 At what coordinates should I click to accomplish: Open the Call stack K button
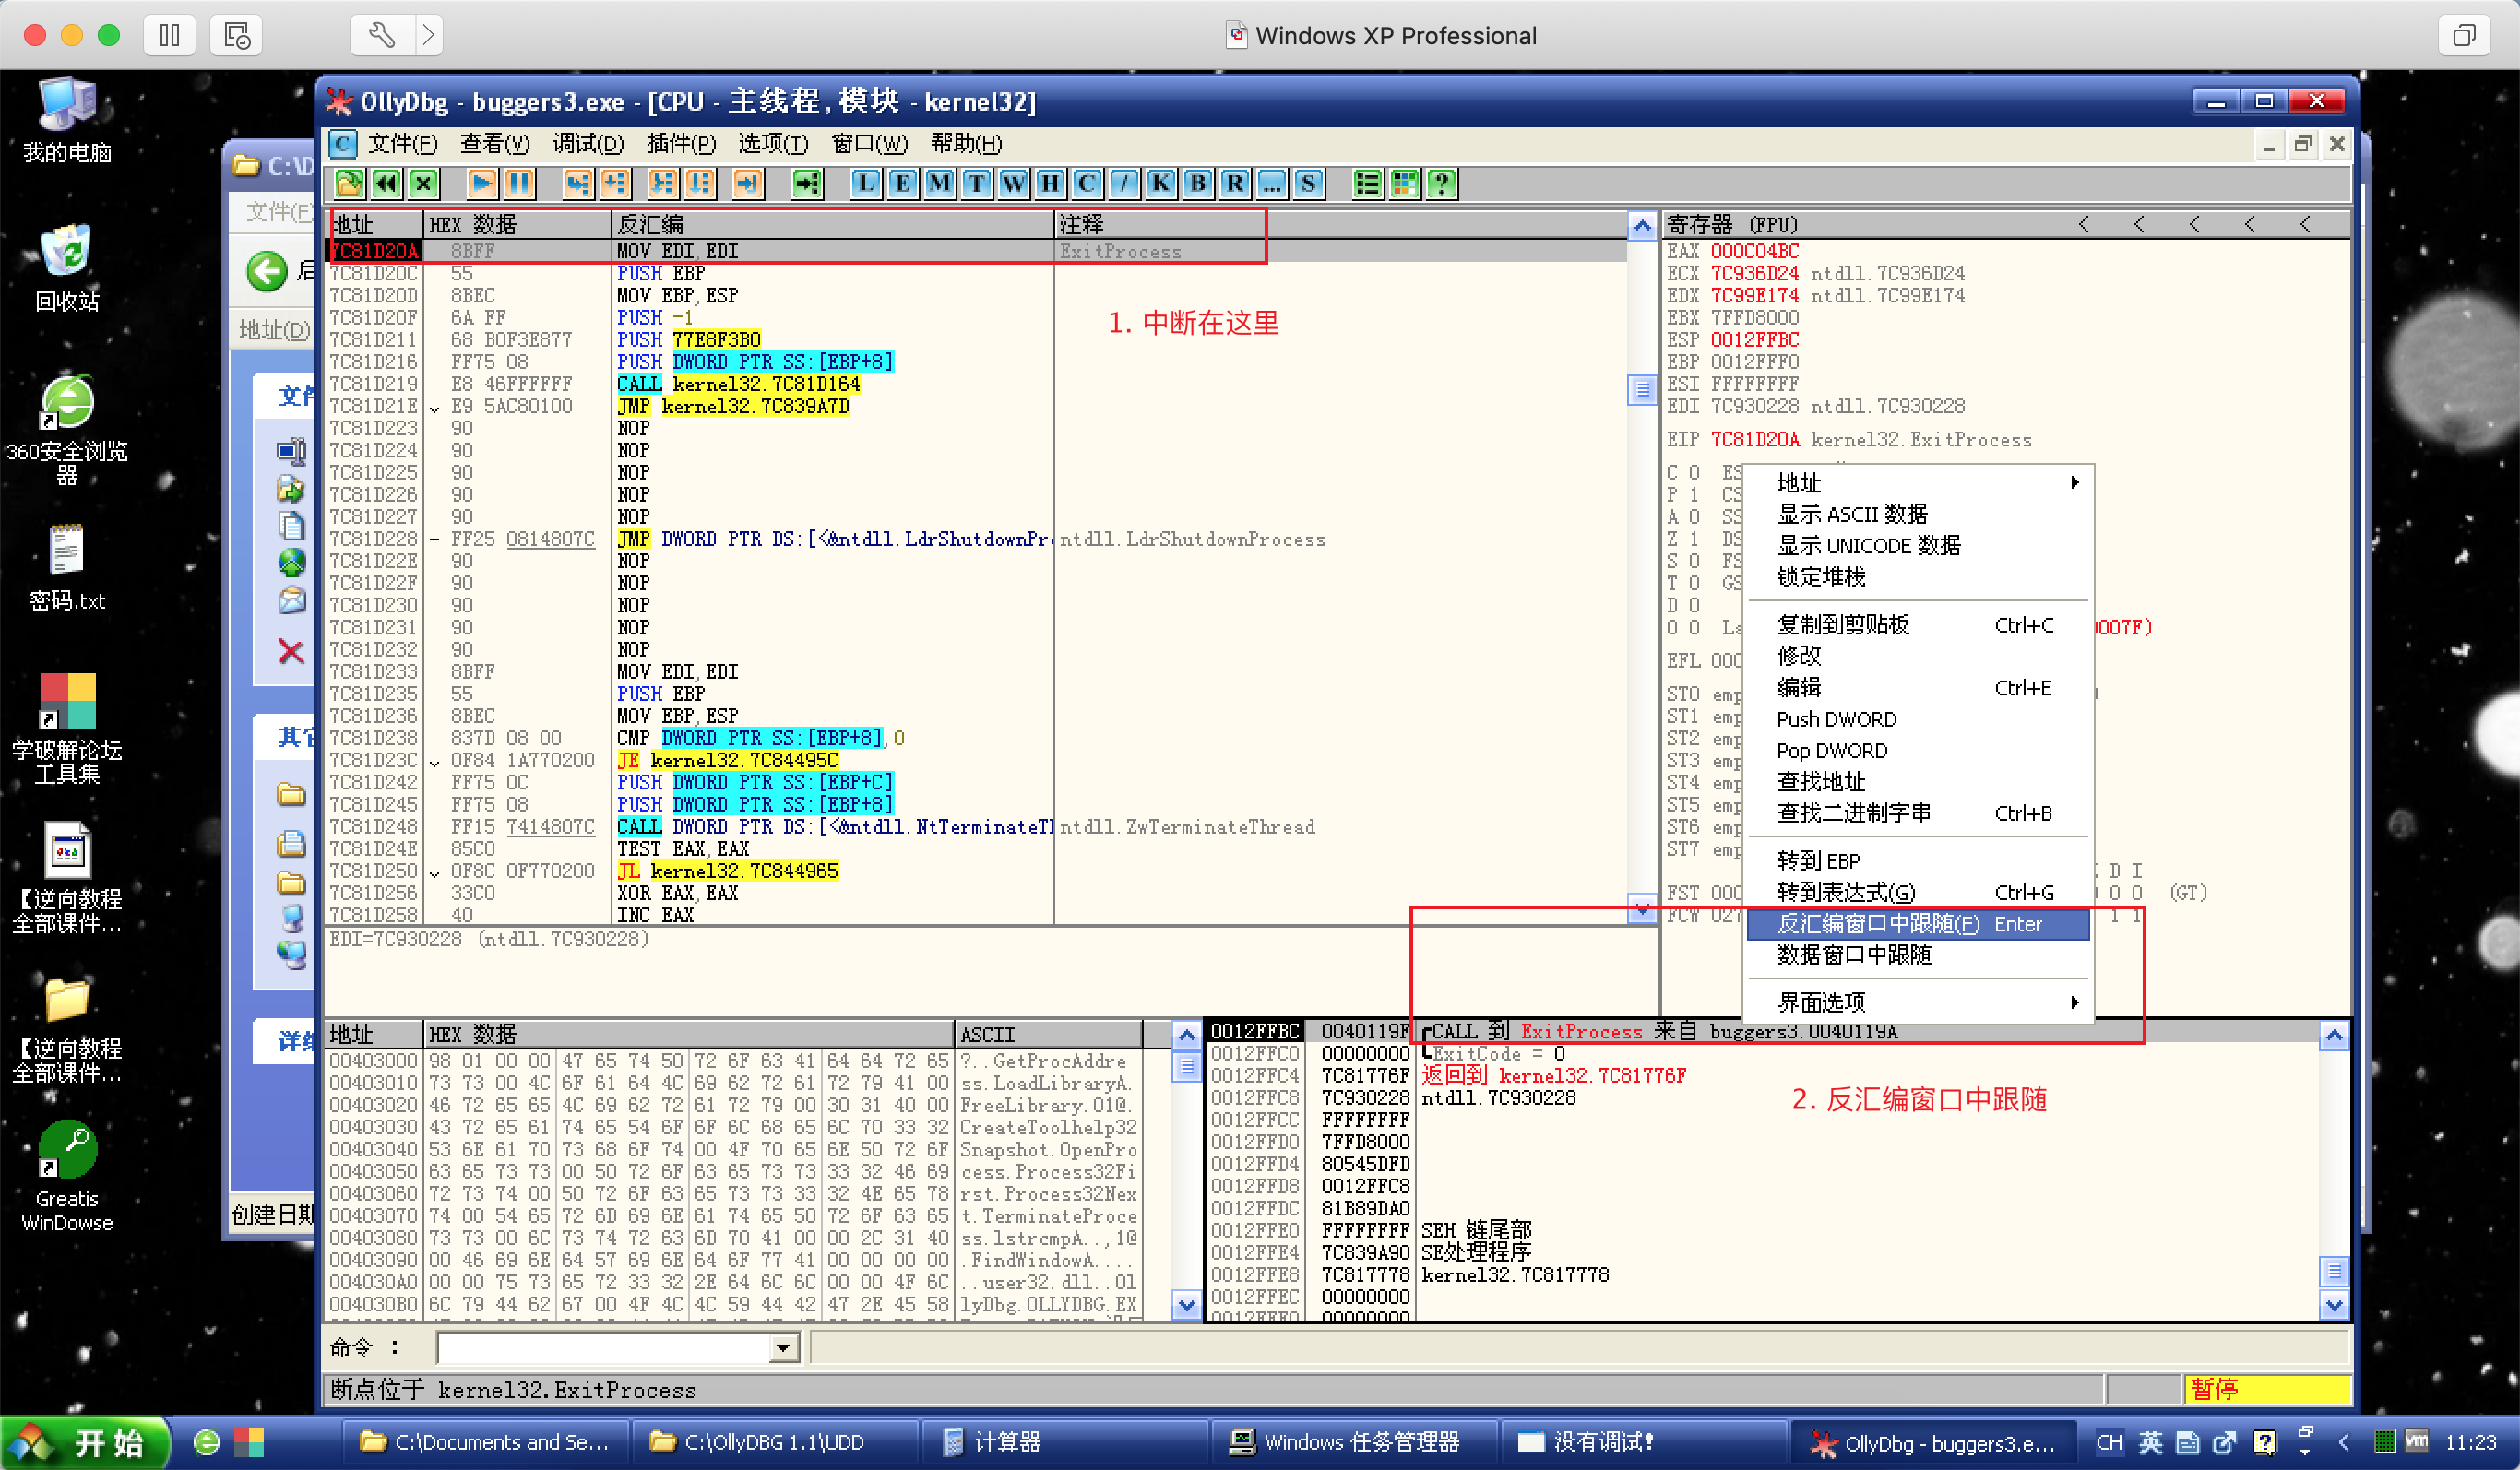(1160, 183)
